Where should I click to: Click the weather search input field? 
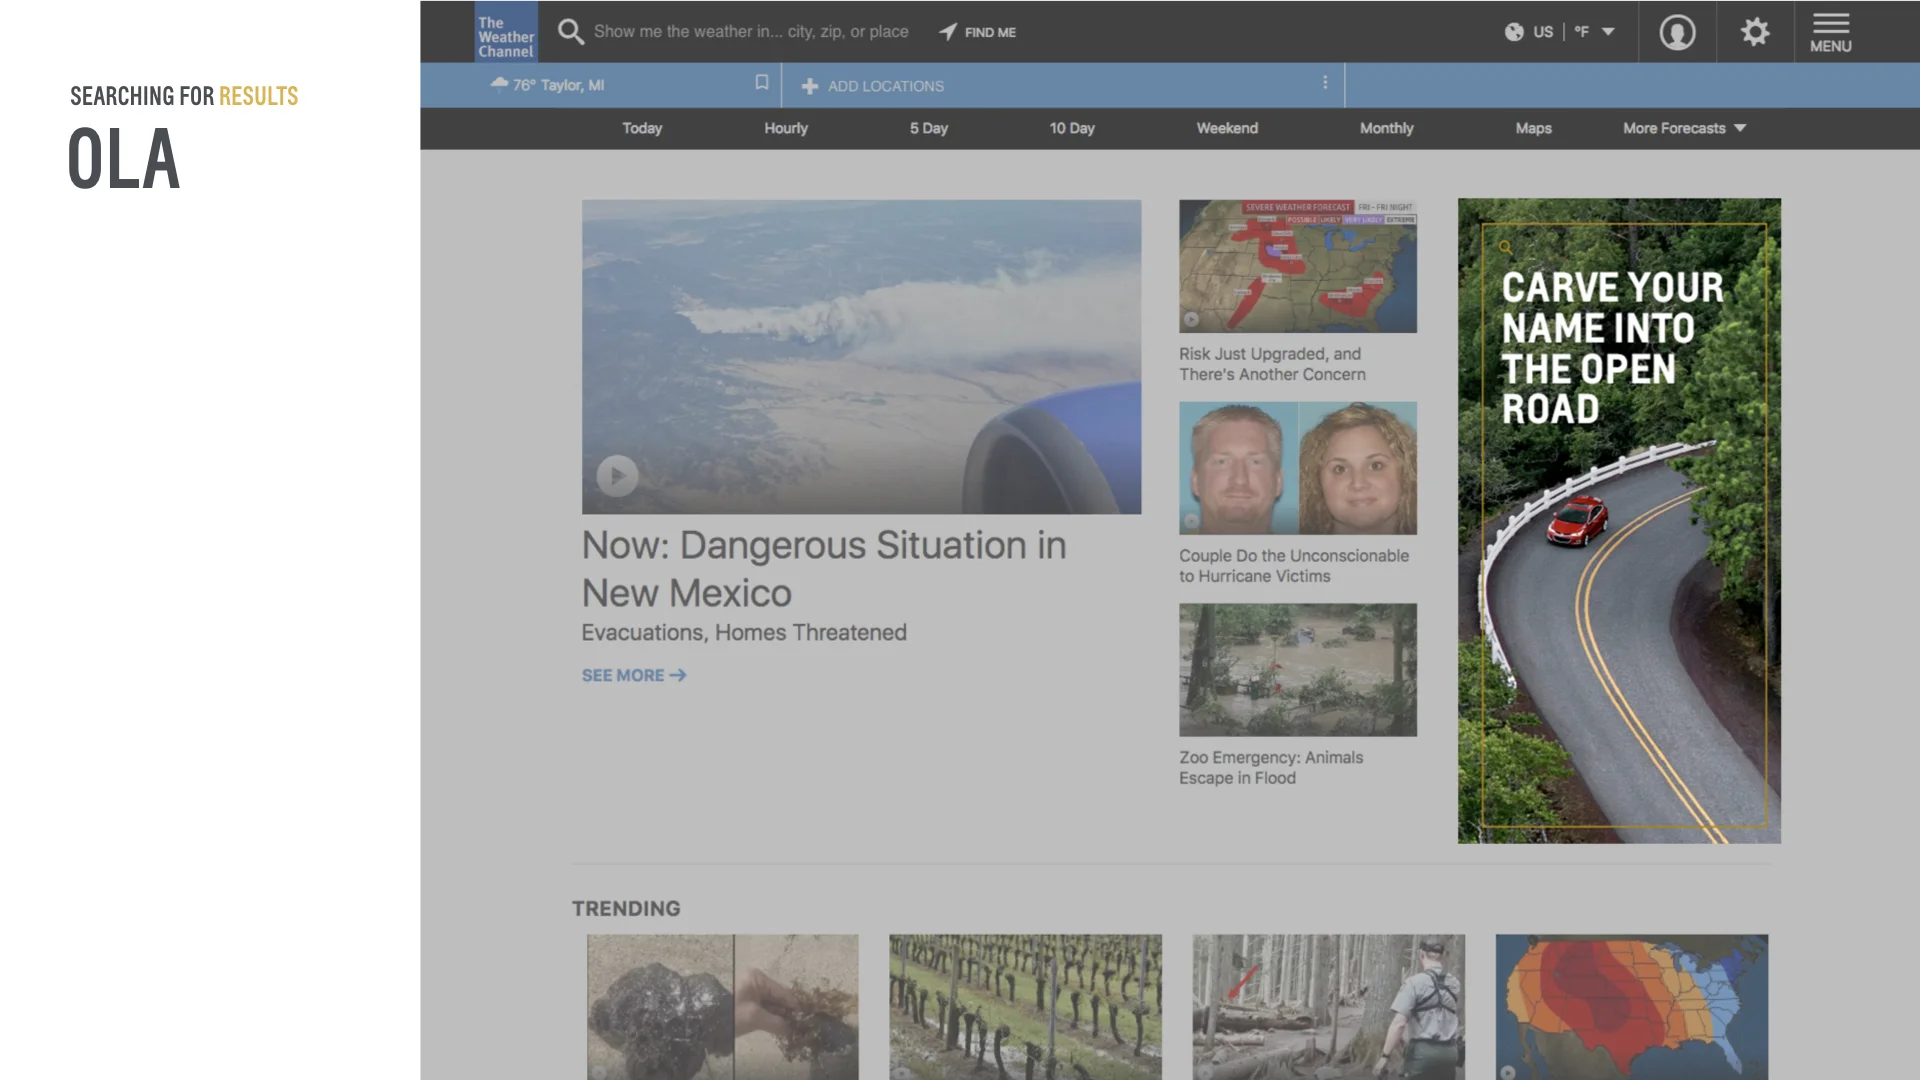(x=750, y=32)
